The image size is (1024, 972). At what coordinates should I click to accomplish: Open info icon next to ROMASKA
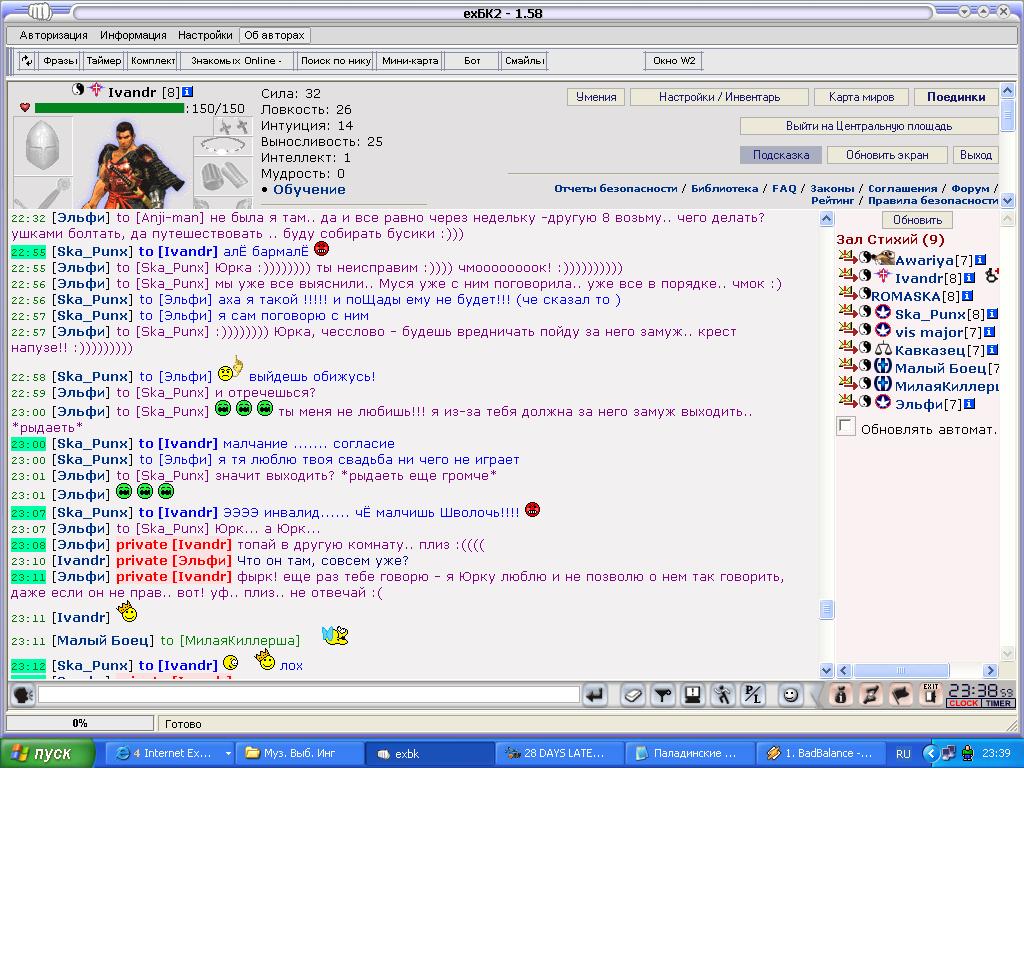[x=967, y=296]
